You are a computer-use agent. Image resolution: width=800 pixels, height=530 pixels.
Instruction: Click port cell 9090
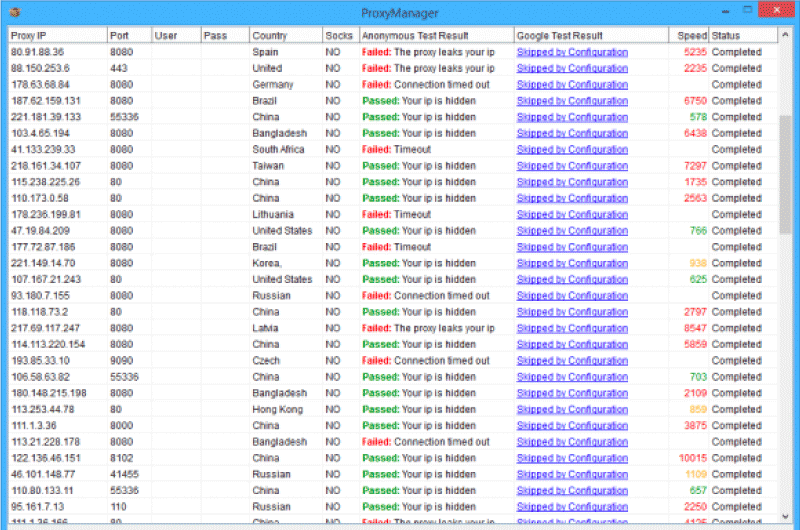click(121, 361)
